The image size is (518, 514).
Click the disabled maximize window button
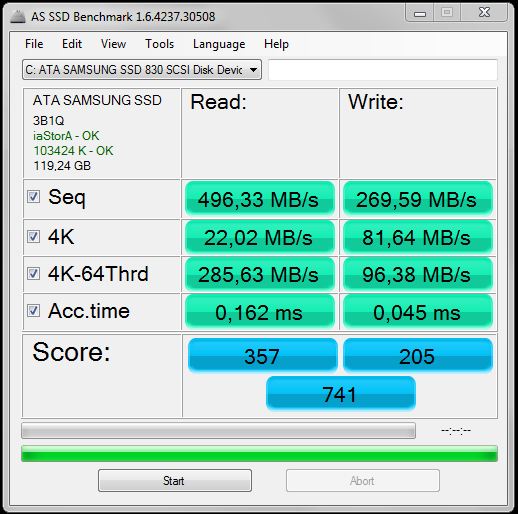click(447, 13)
